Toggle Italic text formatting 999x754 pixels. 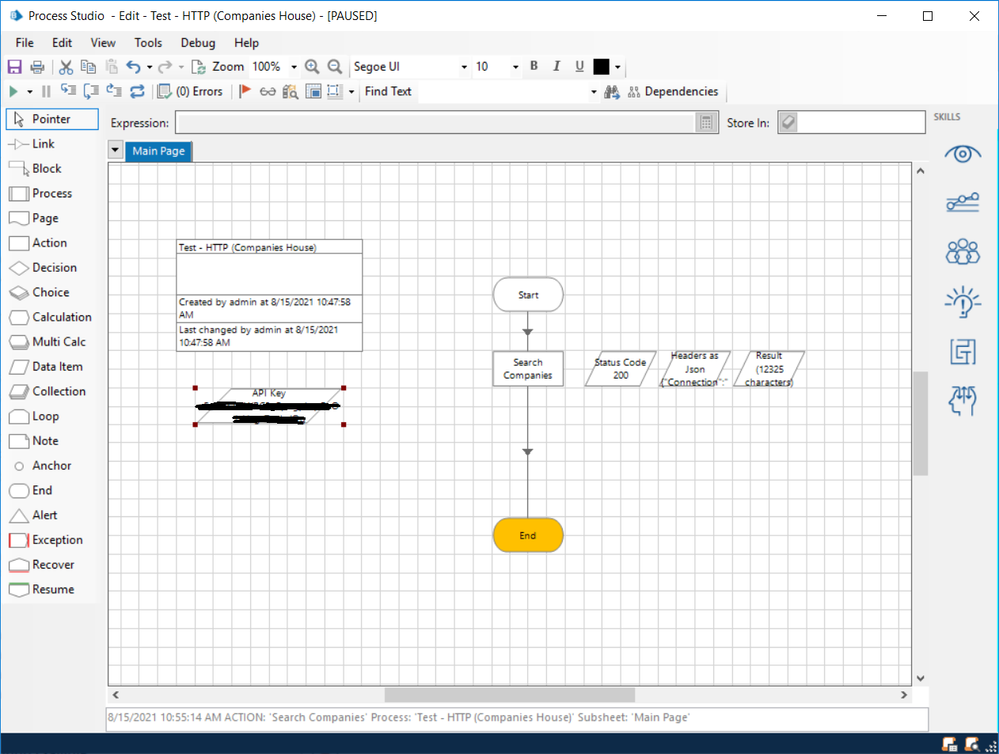(x=557, y=67)
